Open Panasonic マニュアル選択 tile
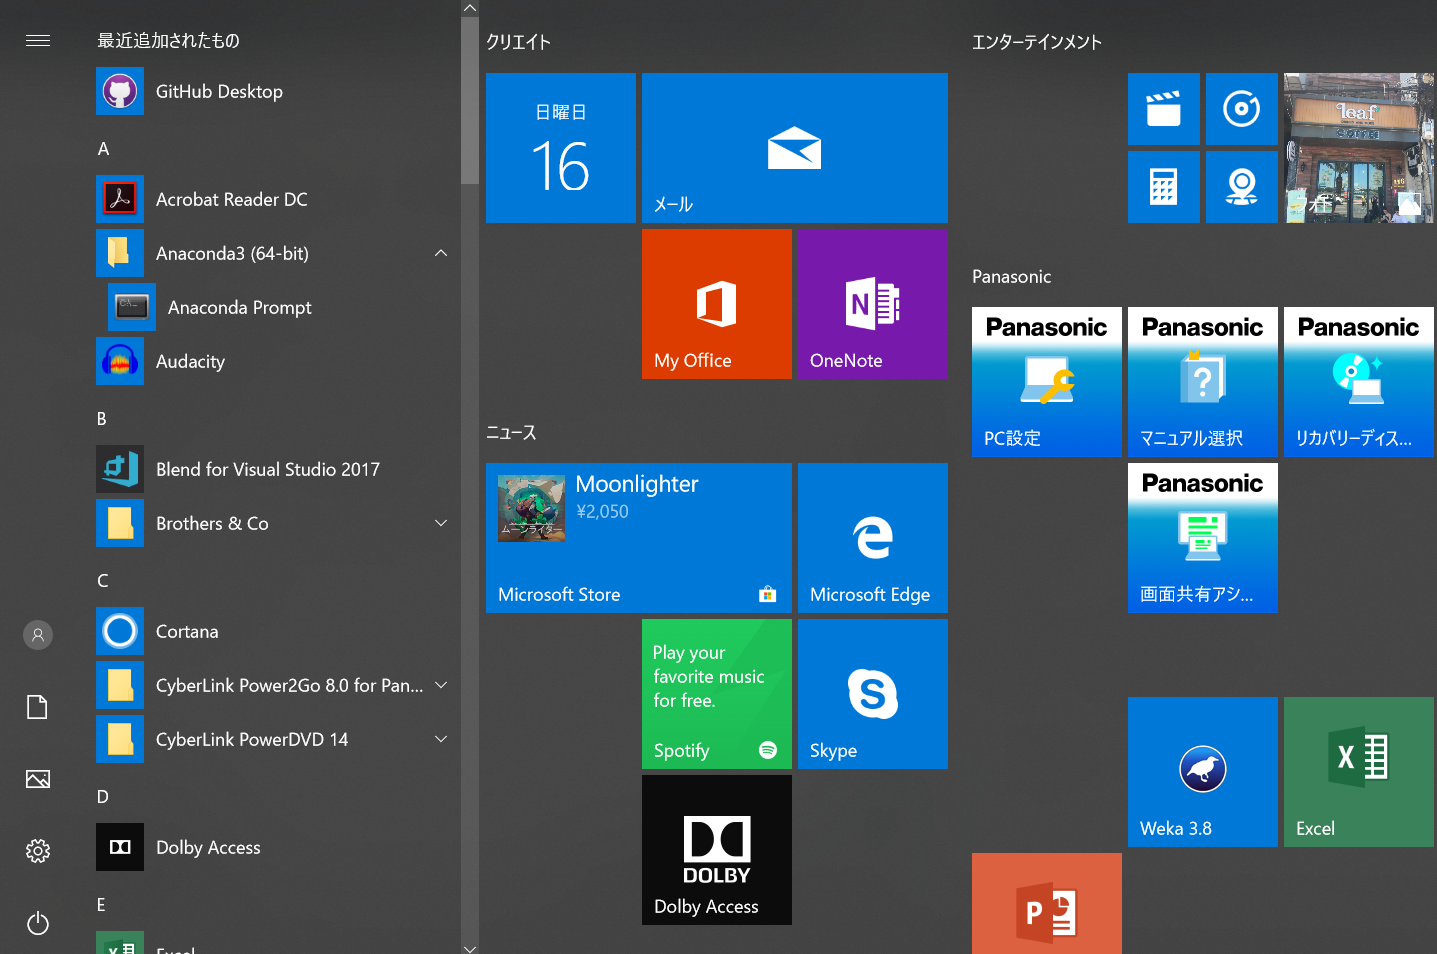The width and height of the screenshot is (1437, 954). tap(1203, 382)
